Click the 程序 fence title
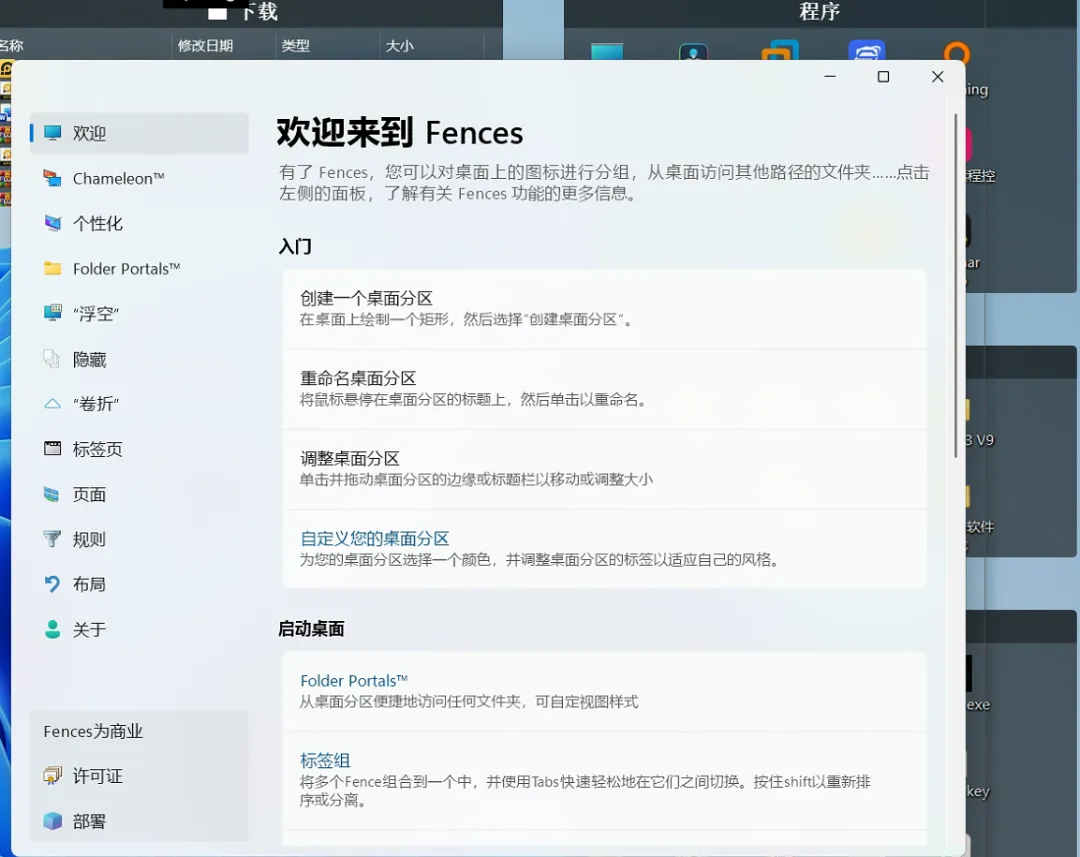Viewport: 1080px width, 857px height. pyautogui.click(x=820, y=11)
